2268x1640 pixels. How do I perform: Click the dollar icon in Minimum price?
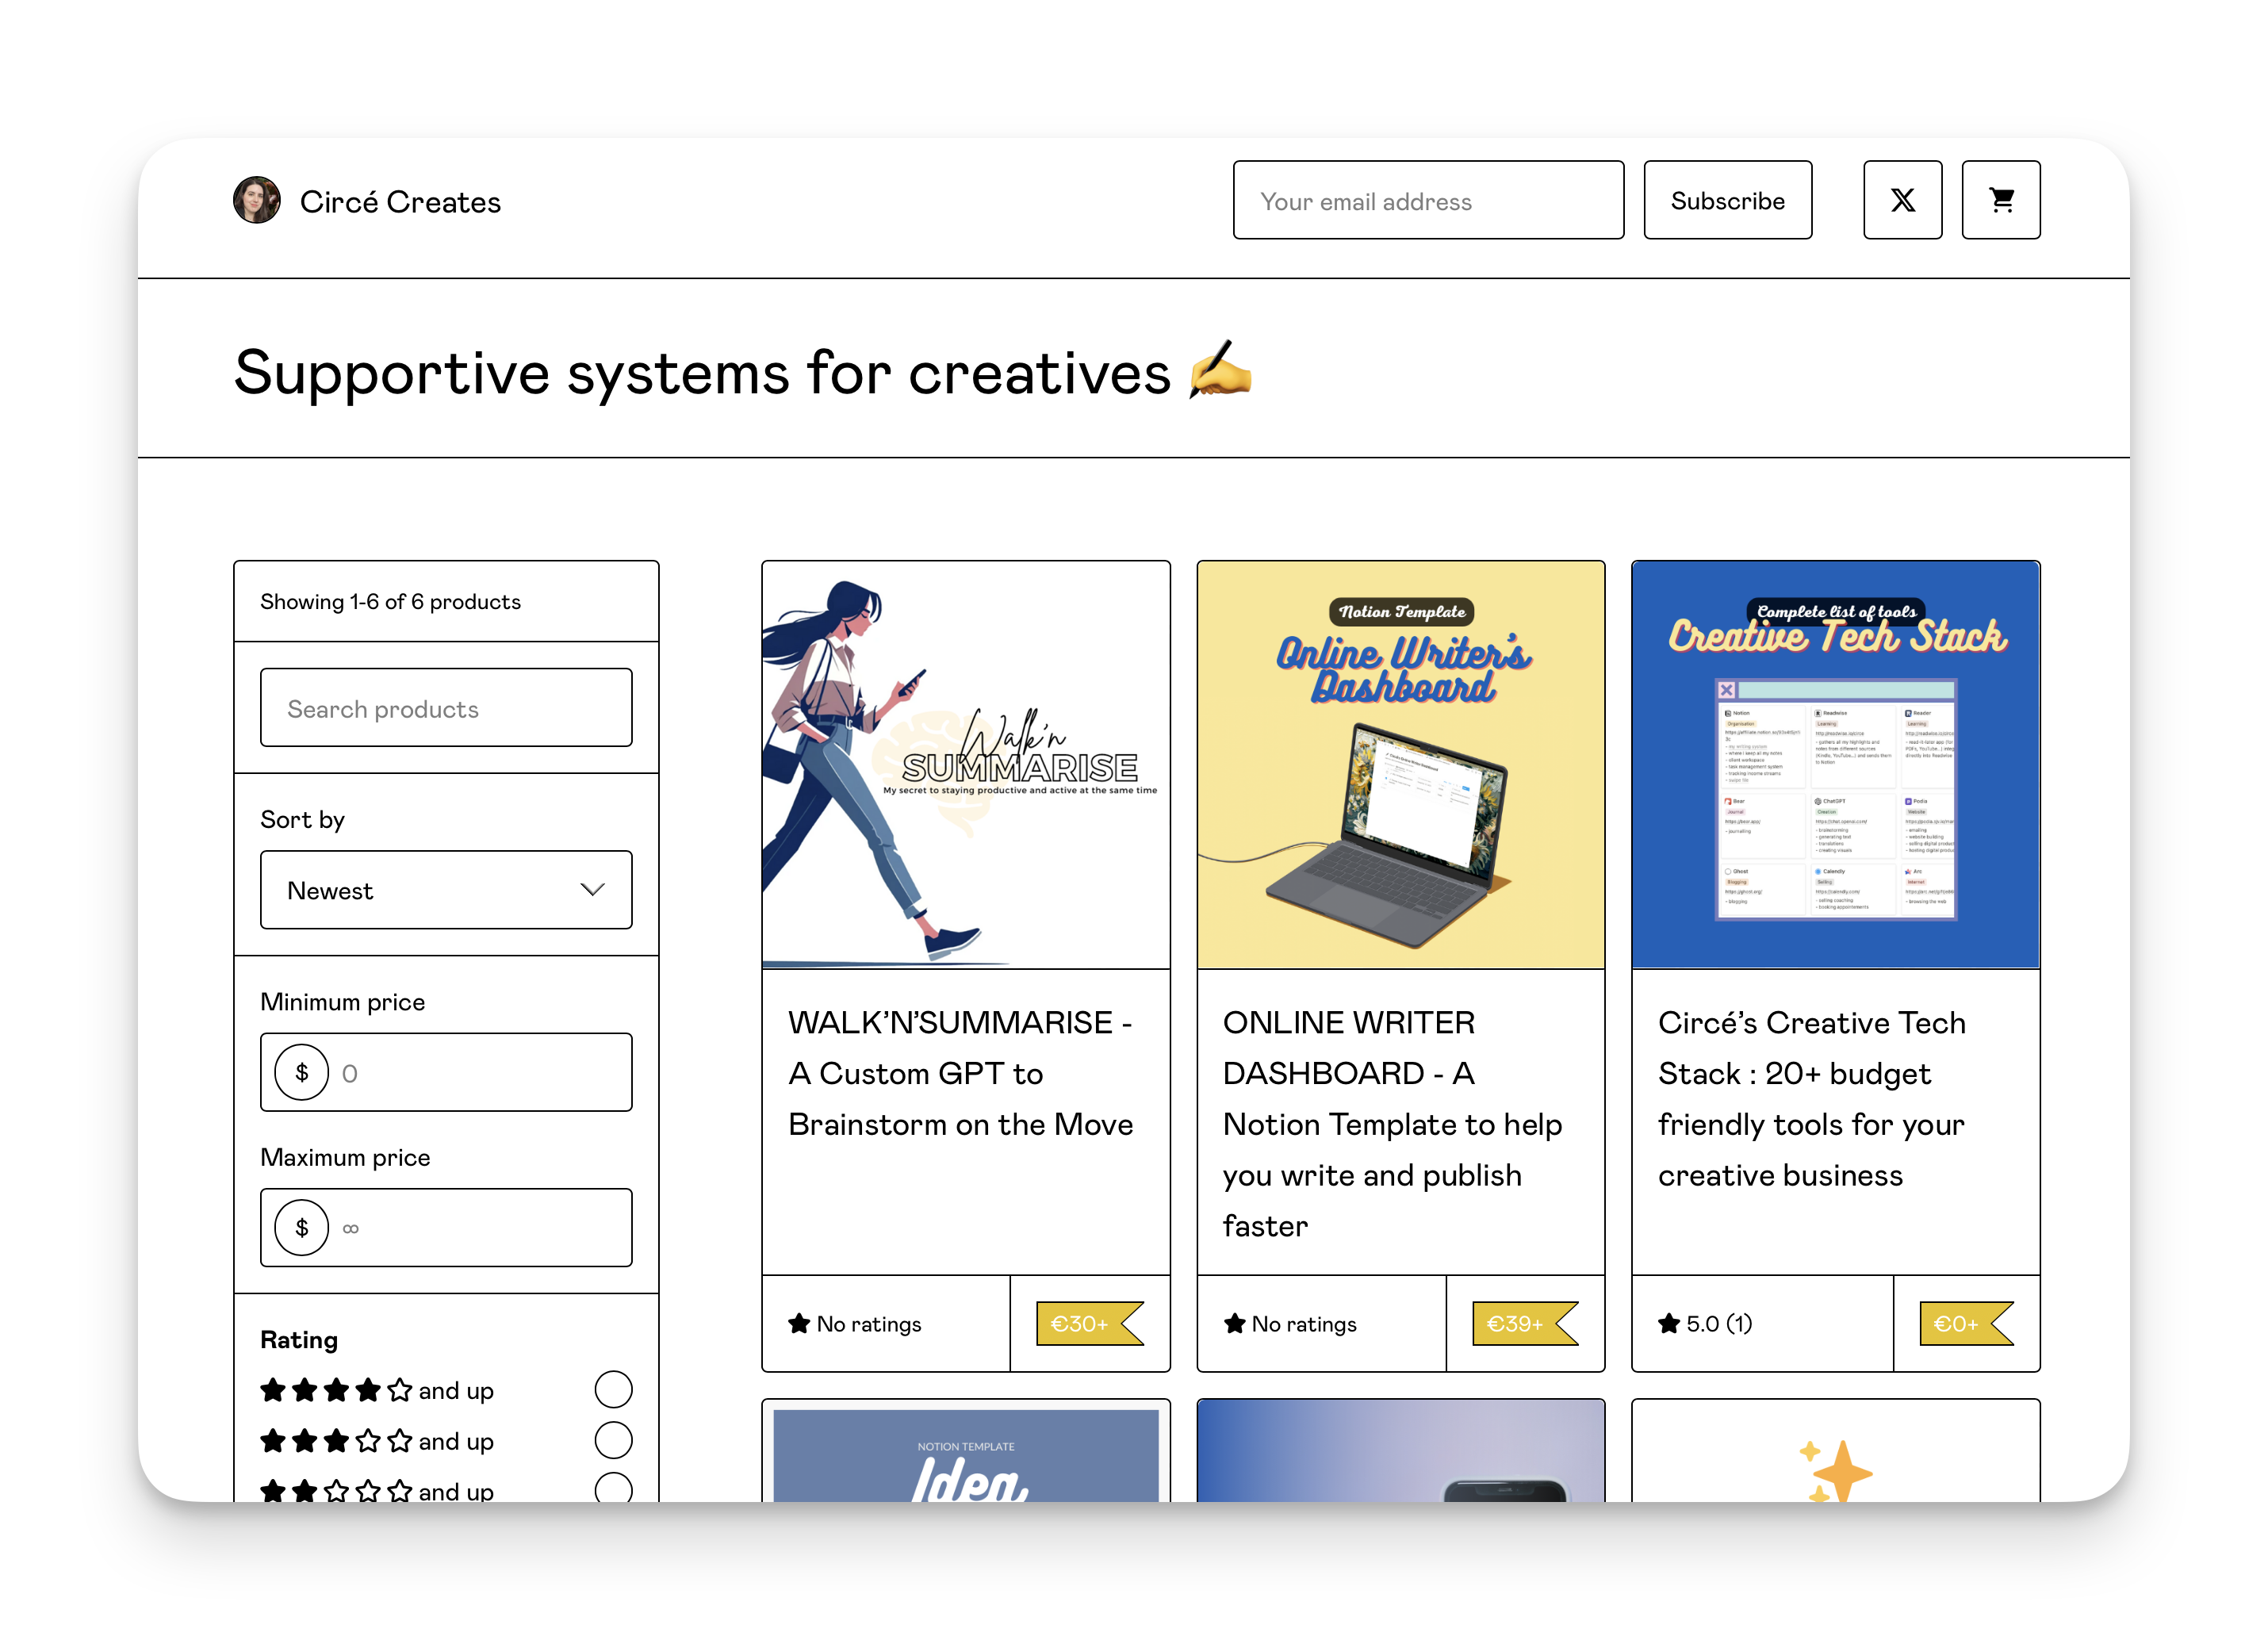pyautogui.click(x=302, y=1072)
